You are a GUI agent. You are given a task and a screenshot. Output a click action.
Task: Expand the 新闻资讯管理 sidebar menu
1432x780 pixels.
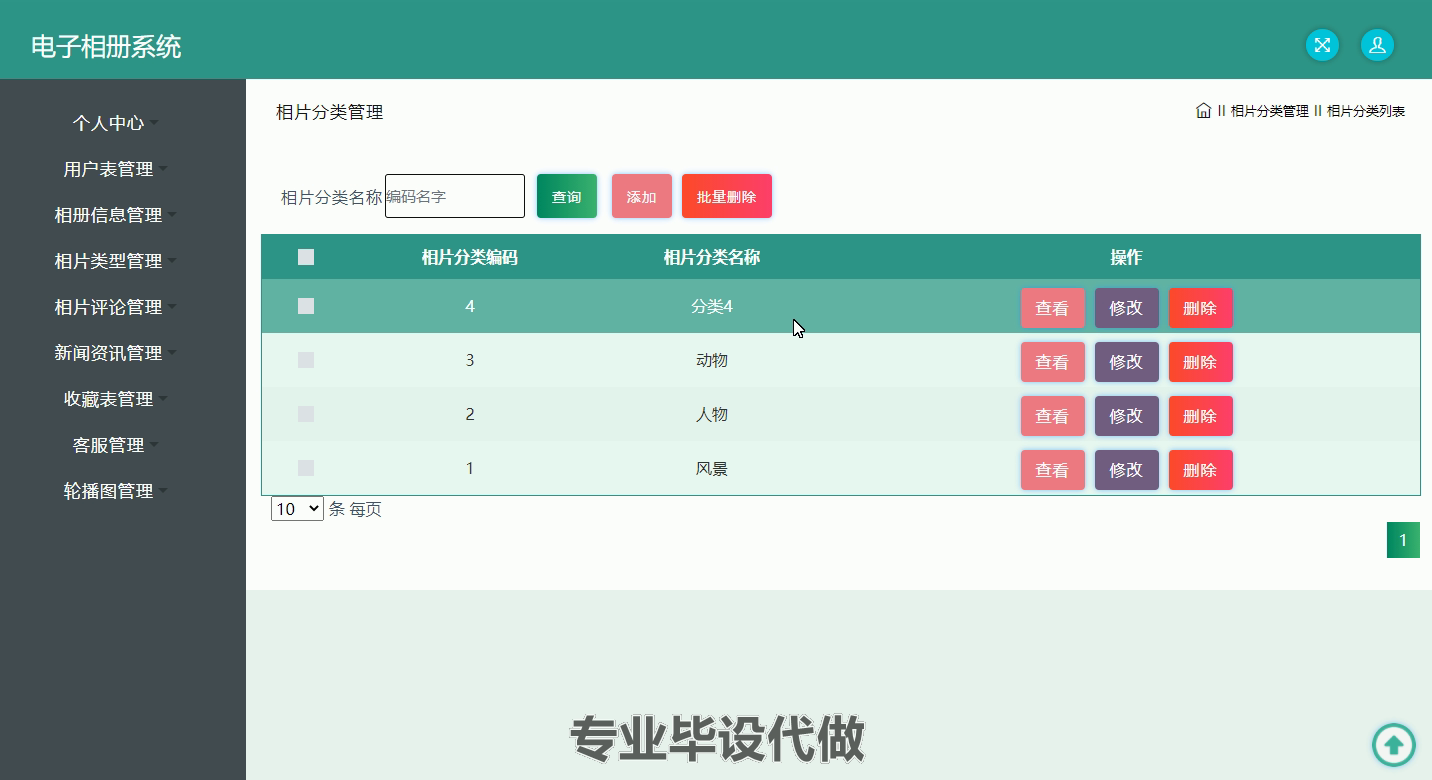(115, 353)
